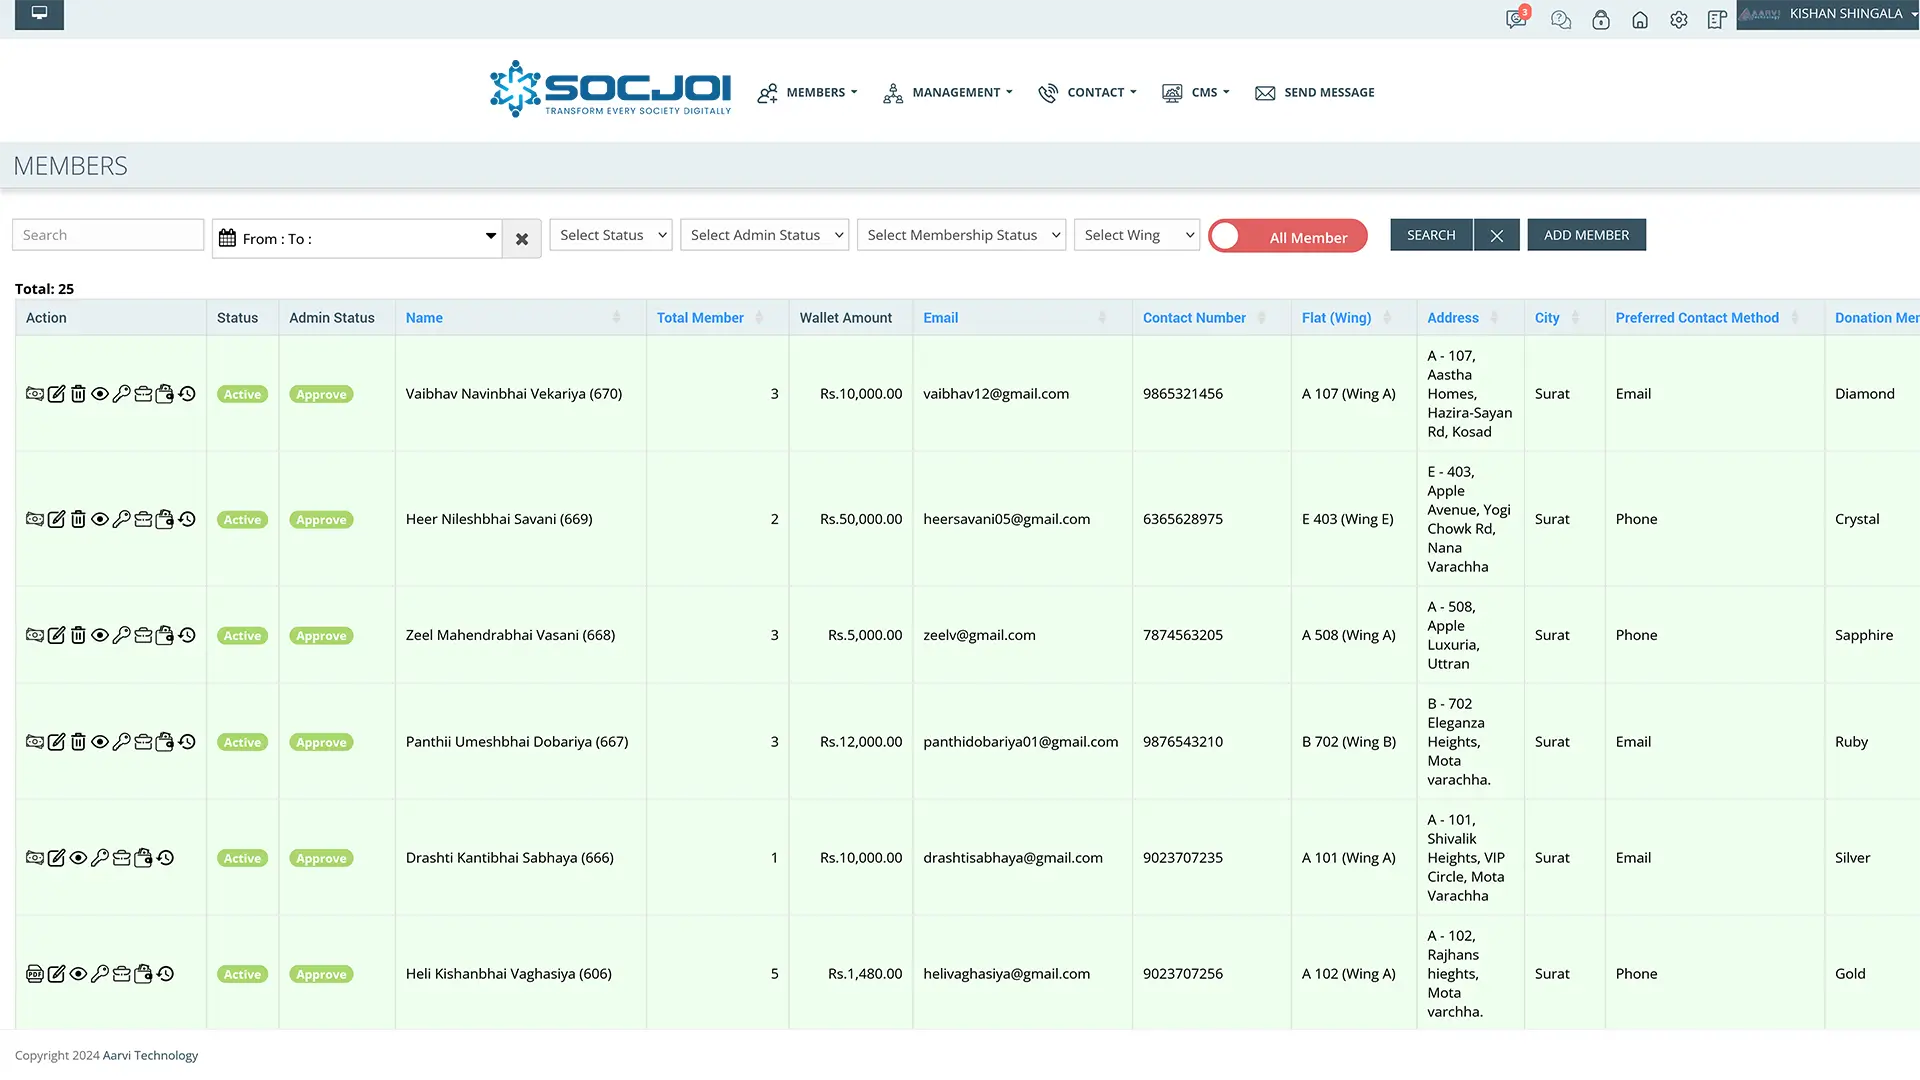Open wallet icon for Heli Kishanbhai Vaghasiya
Image resolution: width=1920 pixels, height=1080 pixels.
tap(143, 973)
